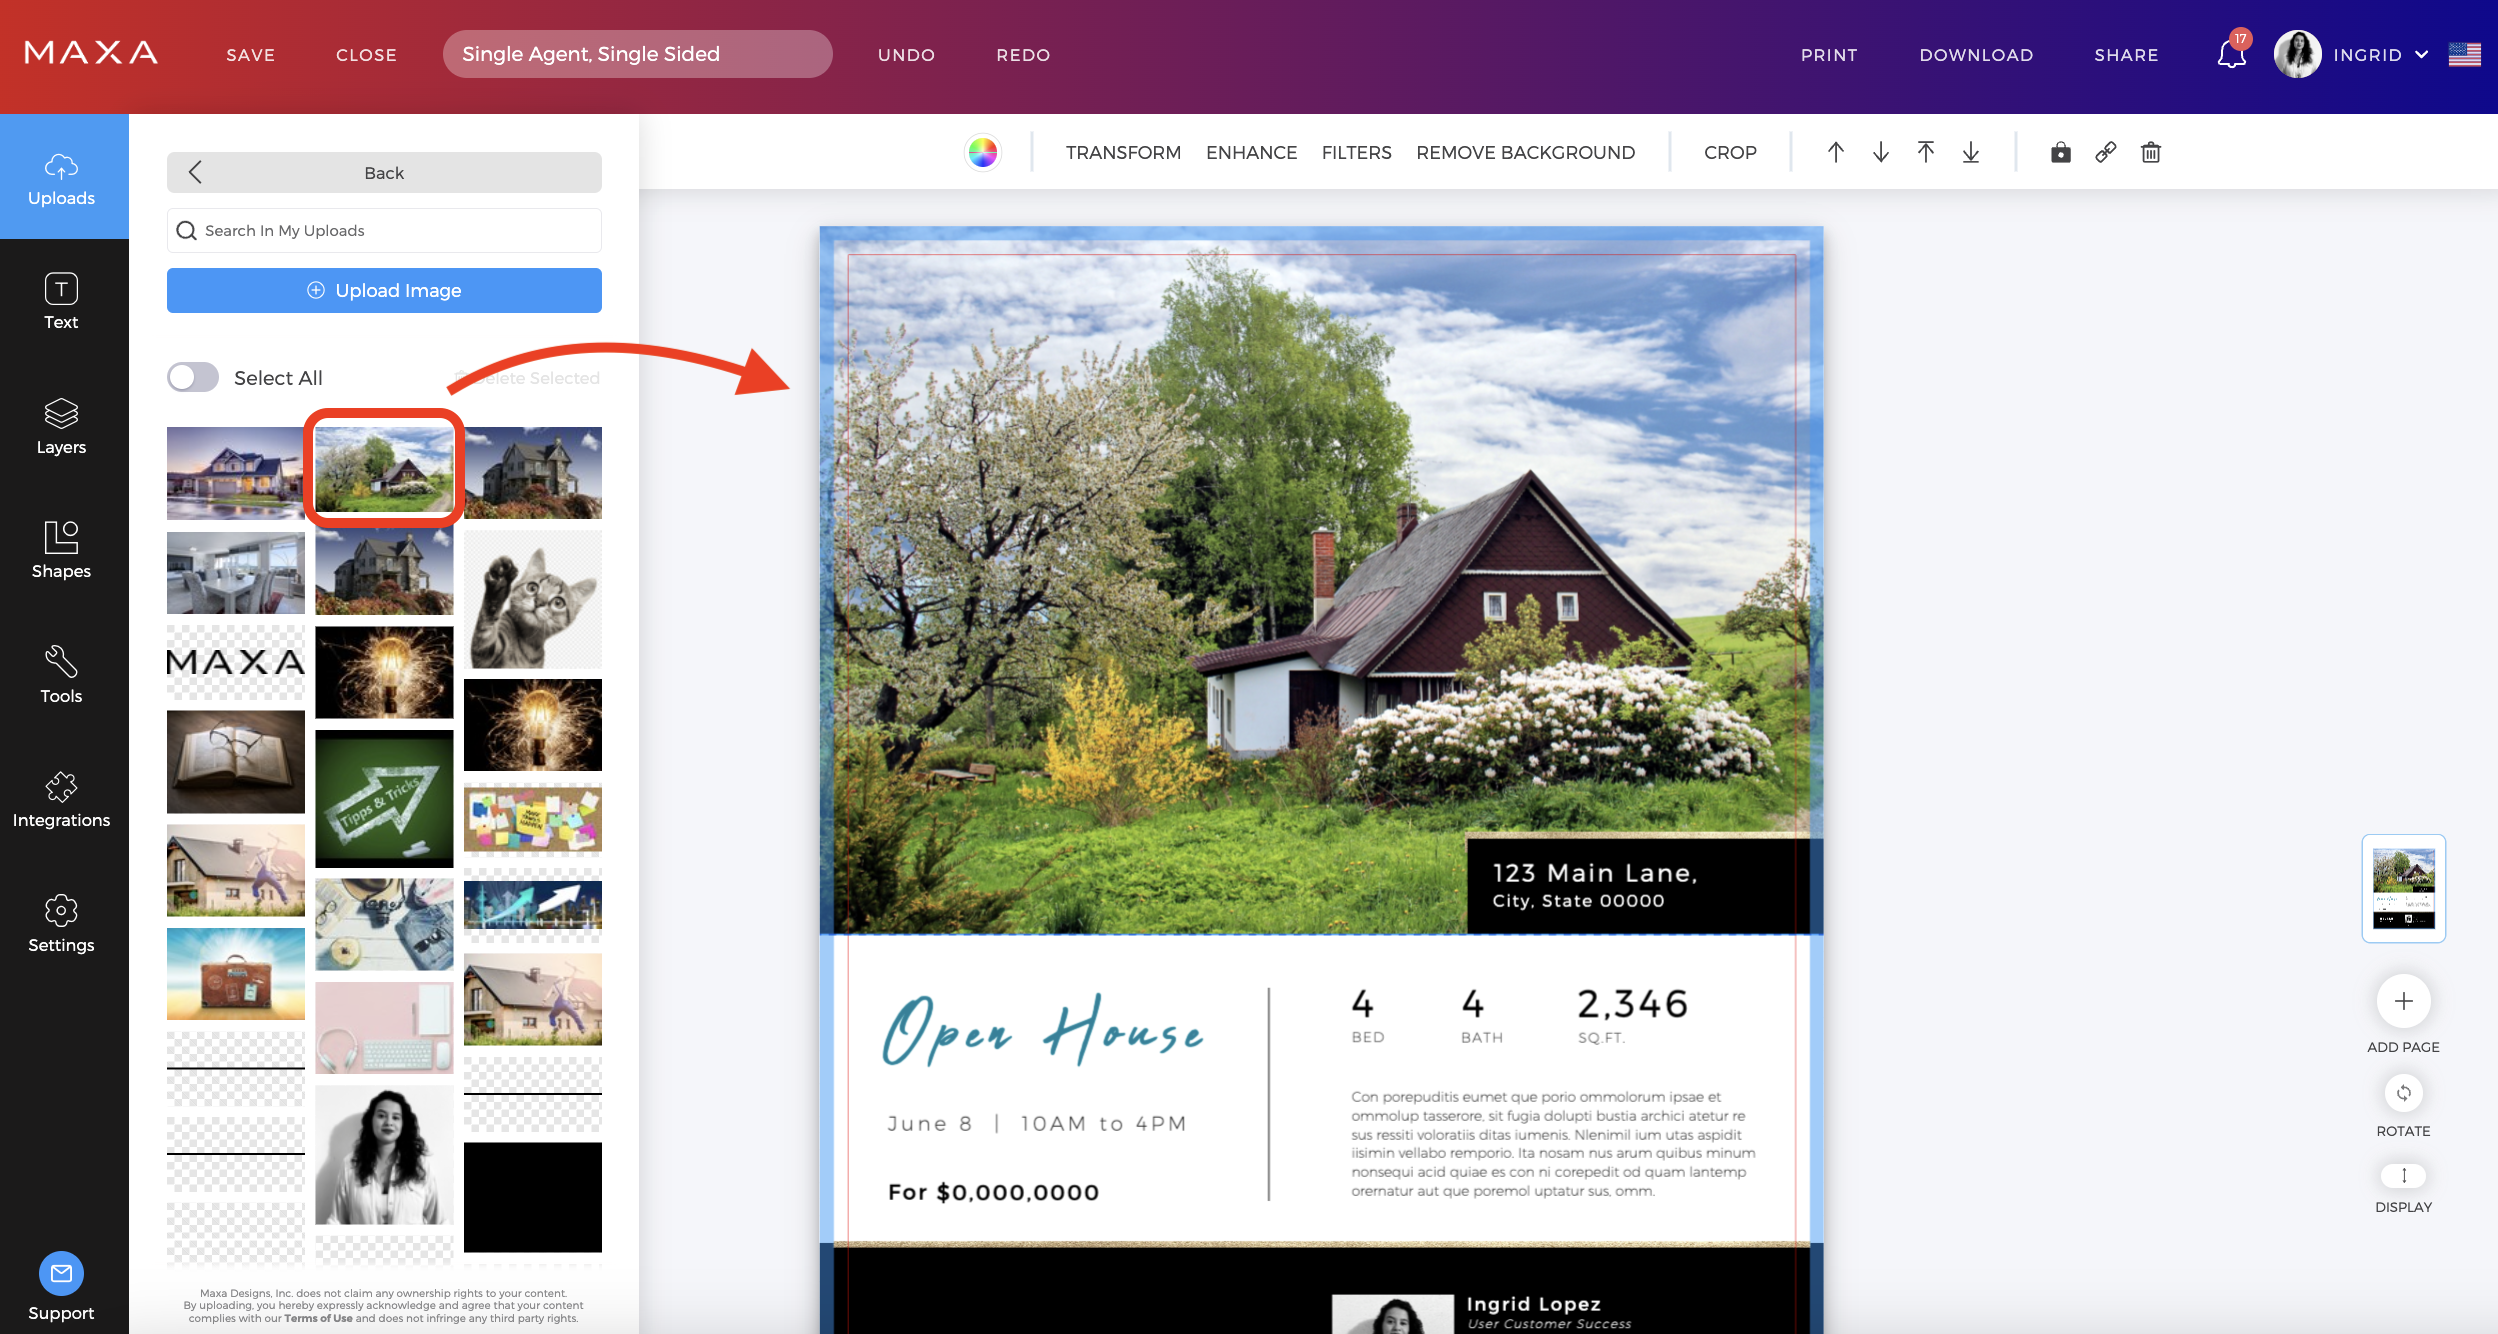Open the US flag language selector
This screenshot has height=1334, width=2498.
[2465, 54]
